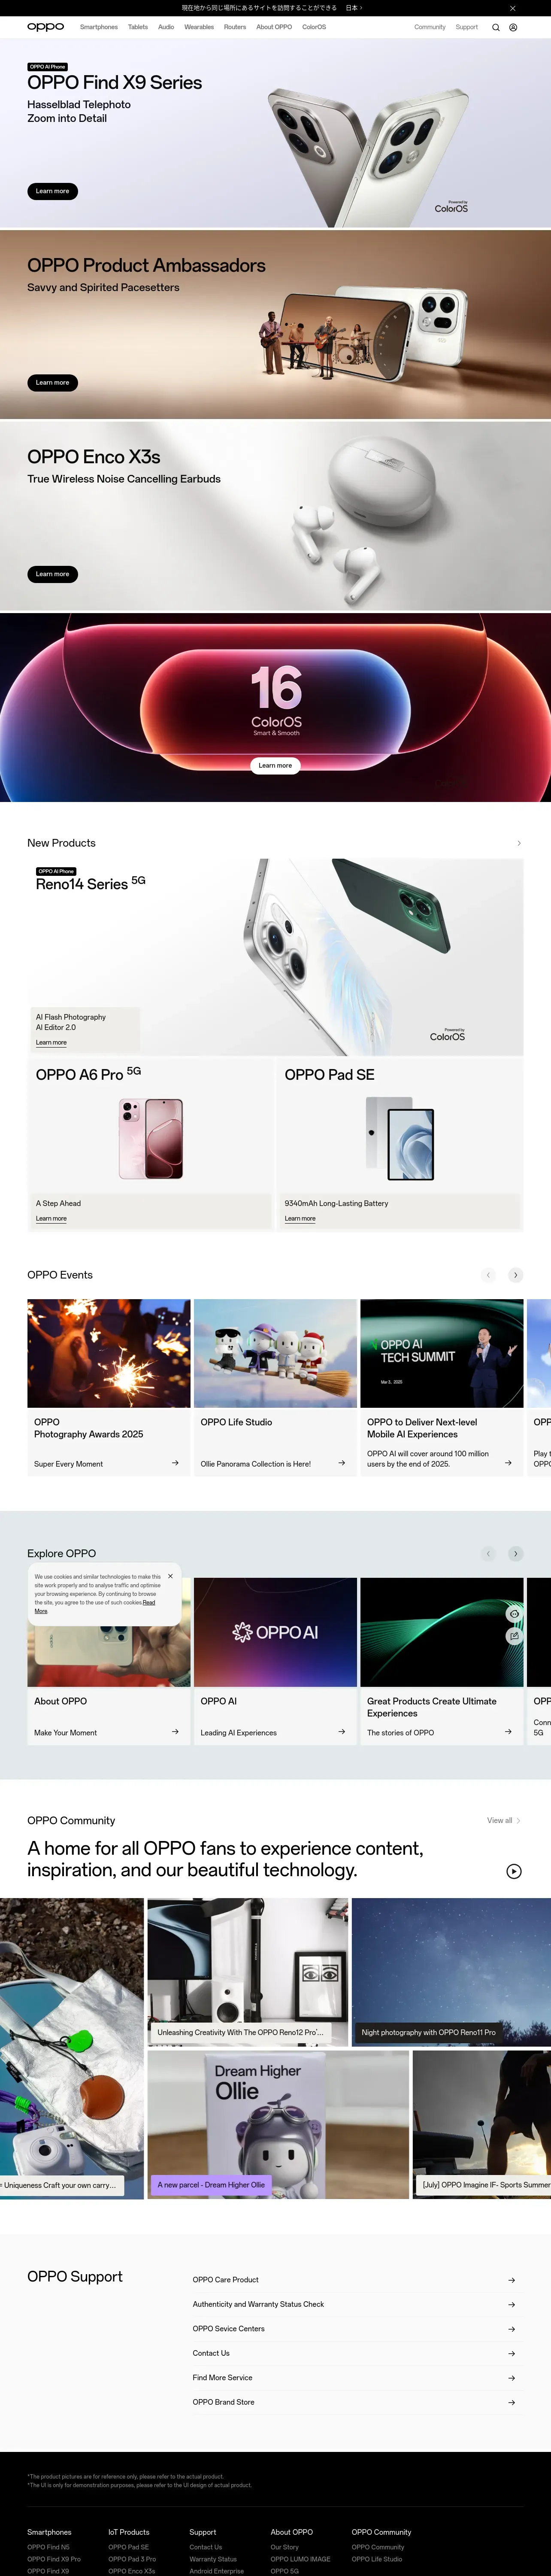Open OPPO Community footer link
551x2576 pixels.
(x=378, y=2547)
